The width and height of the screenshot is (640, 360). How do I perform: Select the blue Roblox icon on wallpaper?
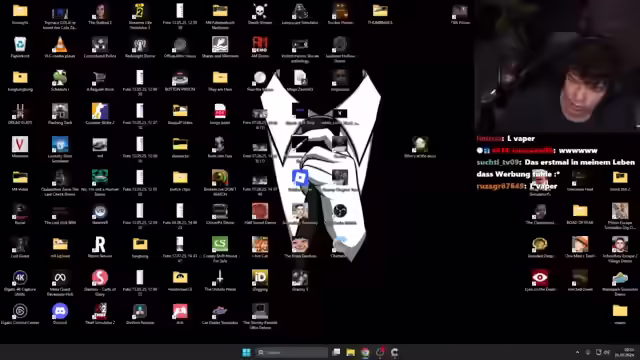pyautogui.click(x=300, y=178)
